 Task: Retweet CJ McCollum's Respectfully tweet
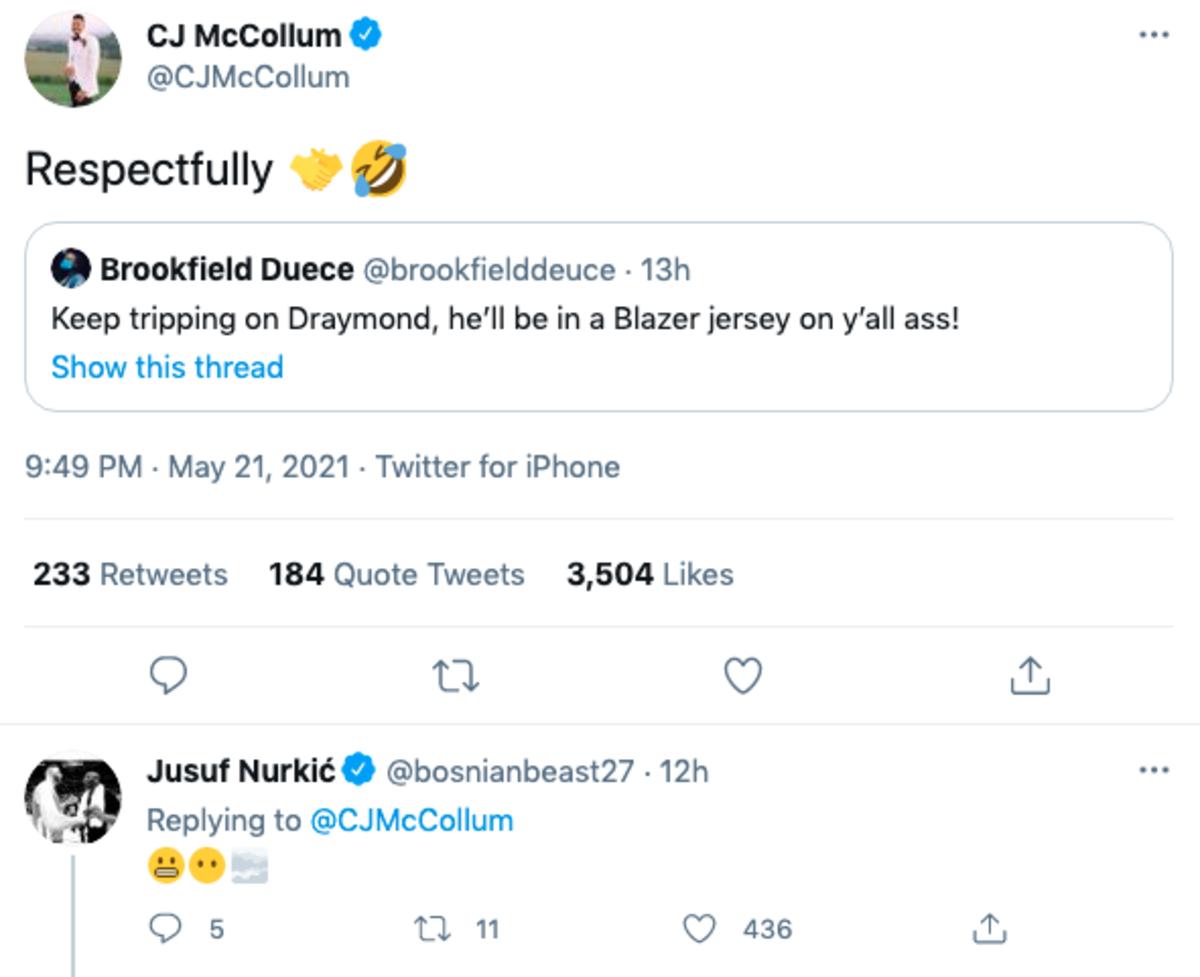(x=456, y=677)
